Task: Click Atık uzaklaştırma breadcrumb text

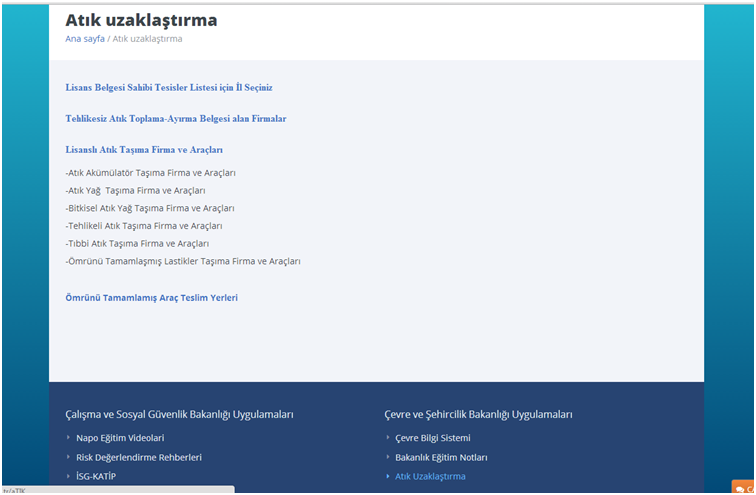Action: [x=147, y=39]
